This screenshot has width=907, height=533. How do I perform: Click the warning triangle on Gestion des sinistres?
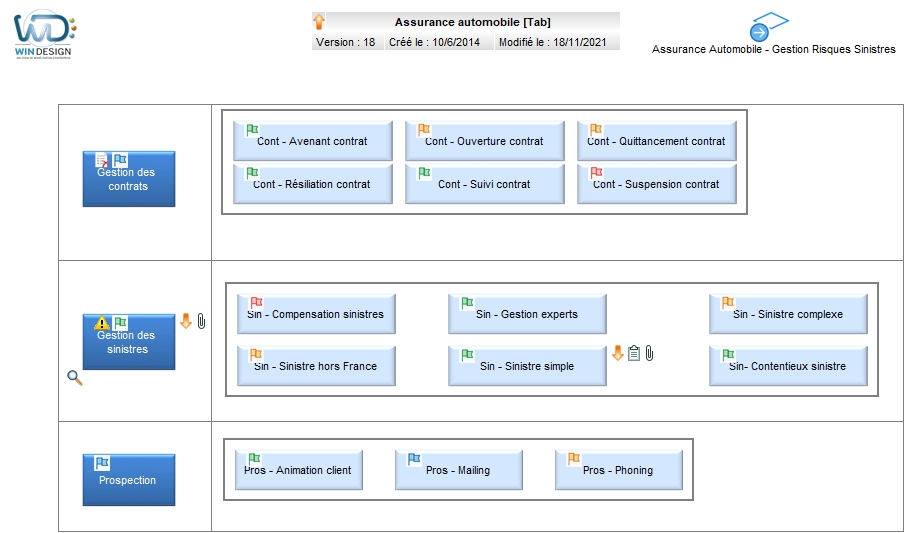tap(102, 323)
